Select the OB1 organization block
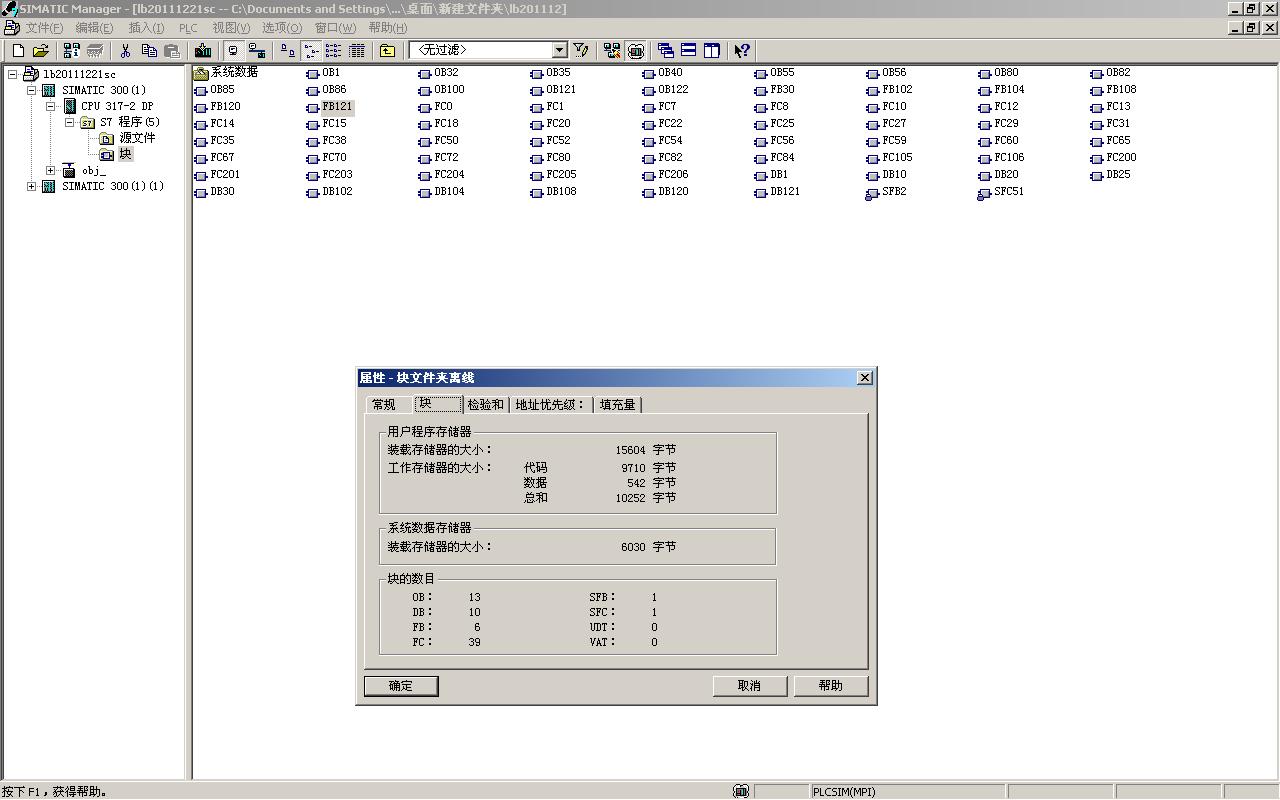 (x=323, y=72)
